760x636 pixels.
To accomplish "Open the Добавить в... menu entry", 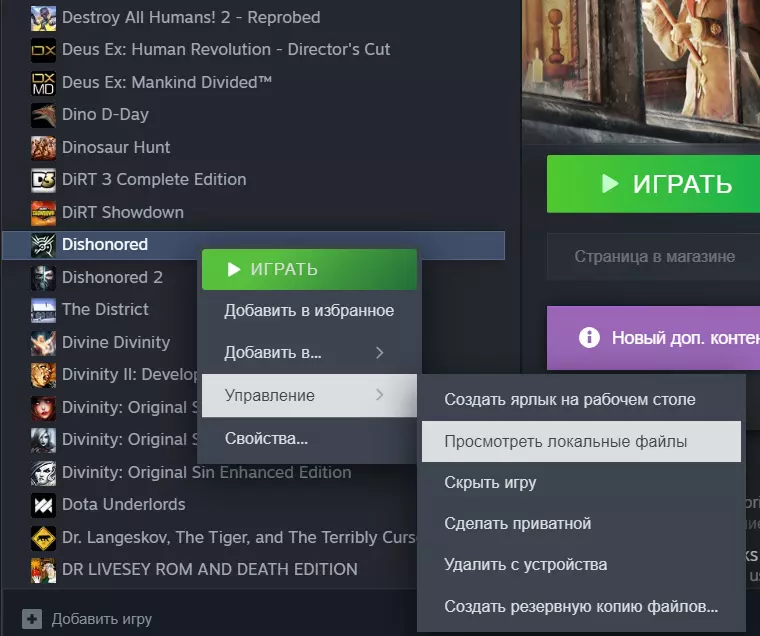I will click(x=309, y=352).
